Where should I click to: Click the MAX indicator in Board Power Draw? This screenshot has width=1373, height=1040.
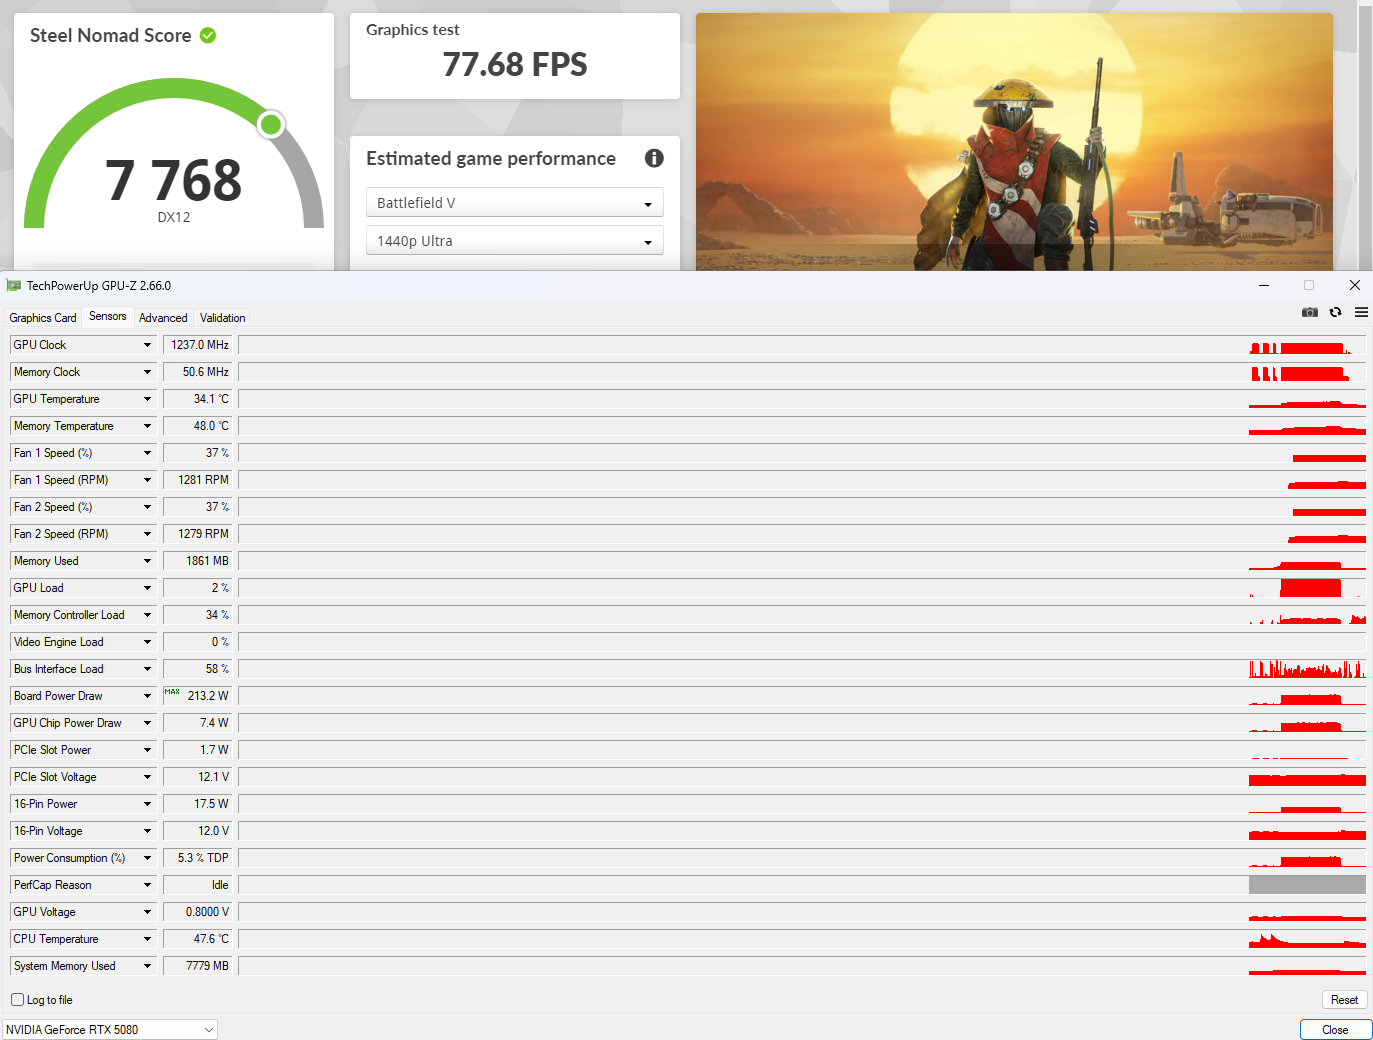172,692
